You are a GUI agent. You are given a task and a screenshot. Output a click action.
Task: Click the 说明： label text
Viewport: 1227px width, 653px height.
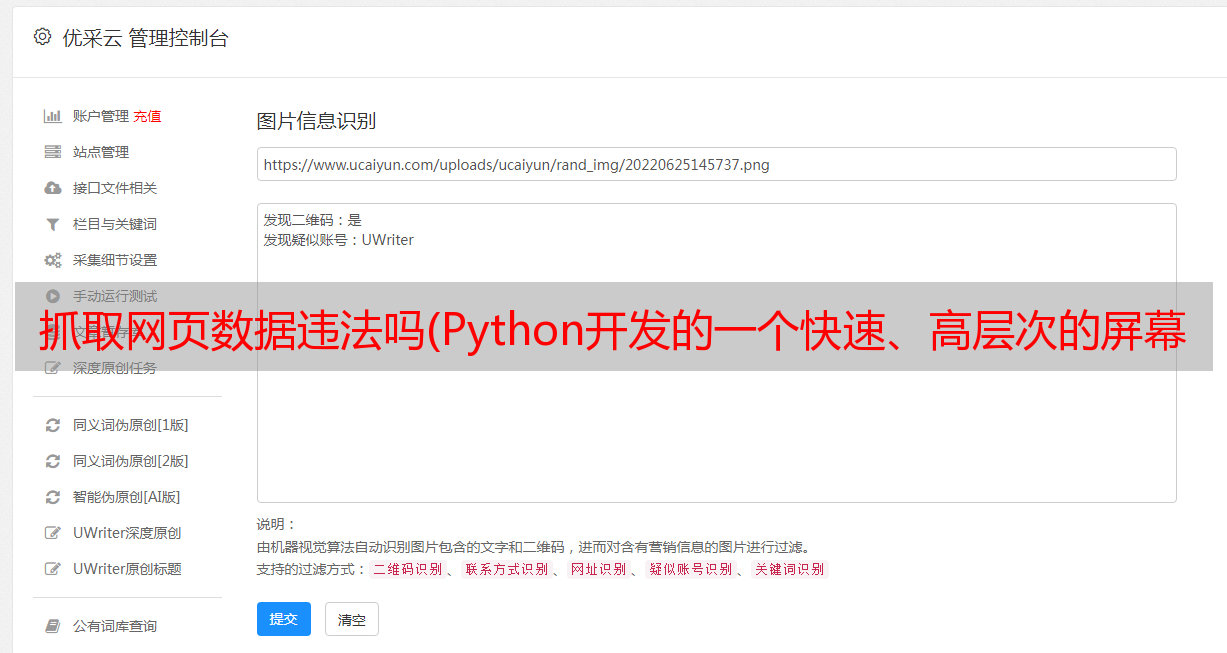point(277,524)
